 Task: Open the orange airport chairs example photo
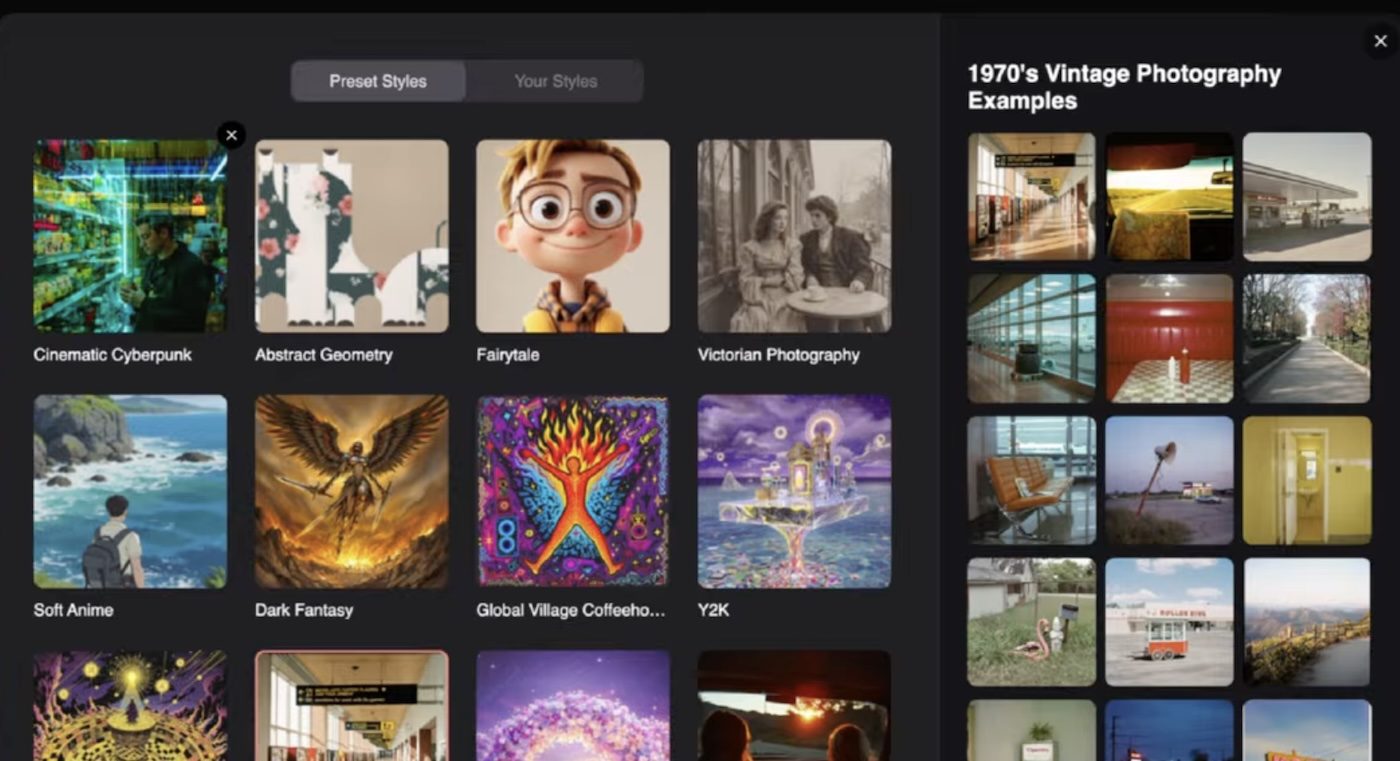tap(1031, 480)
